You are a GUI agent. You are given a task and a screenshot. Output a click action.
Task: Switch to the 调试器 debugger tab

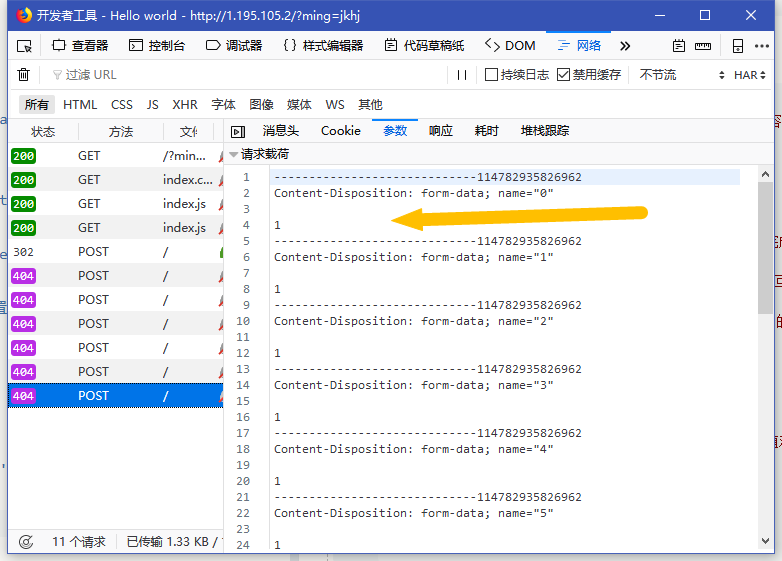pyautogui.click(x=234, y=46)
